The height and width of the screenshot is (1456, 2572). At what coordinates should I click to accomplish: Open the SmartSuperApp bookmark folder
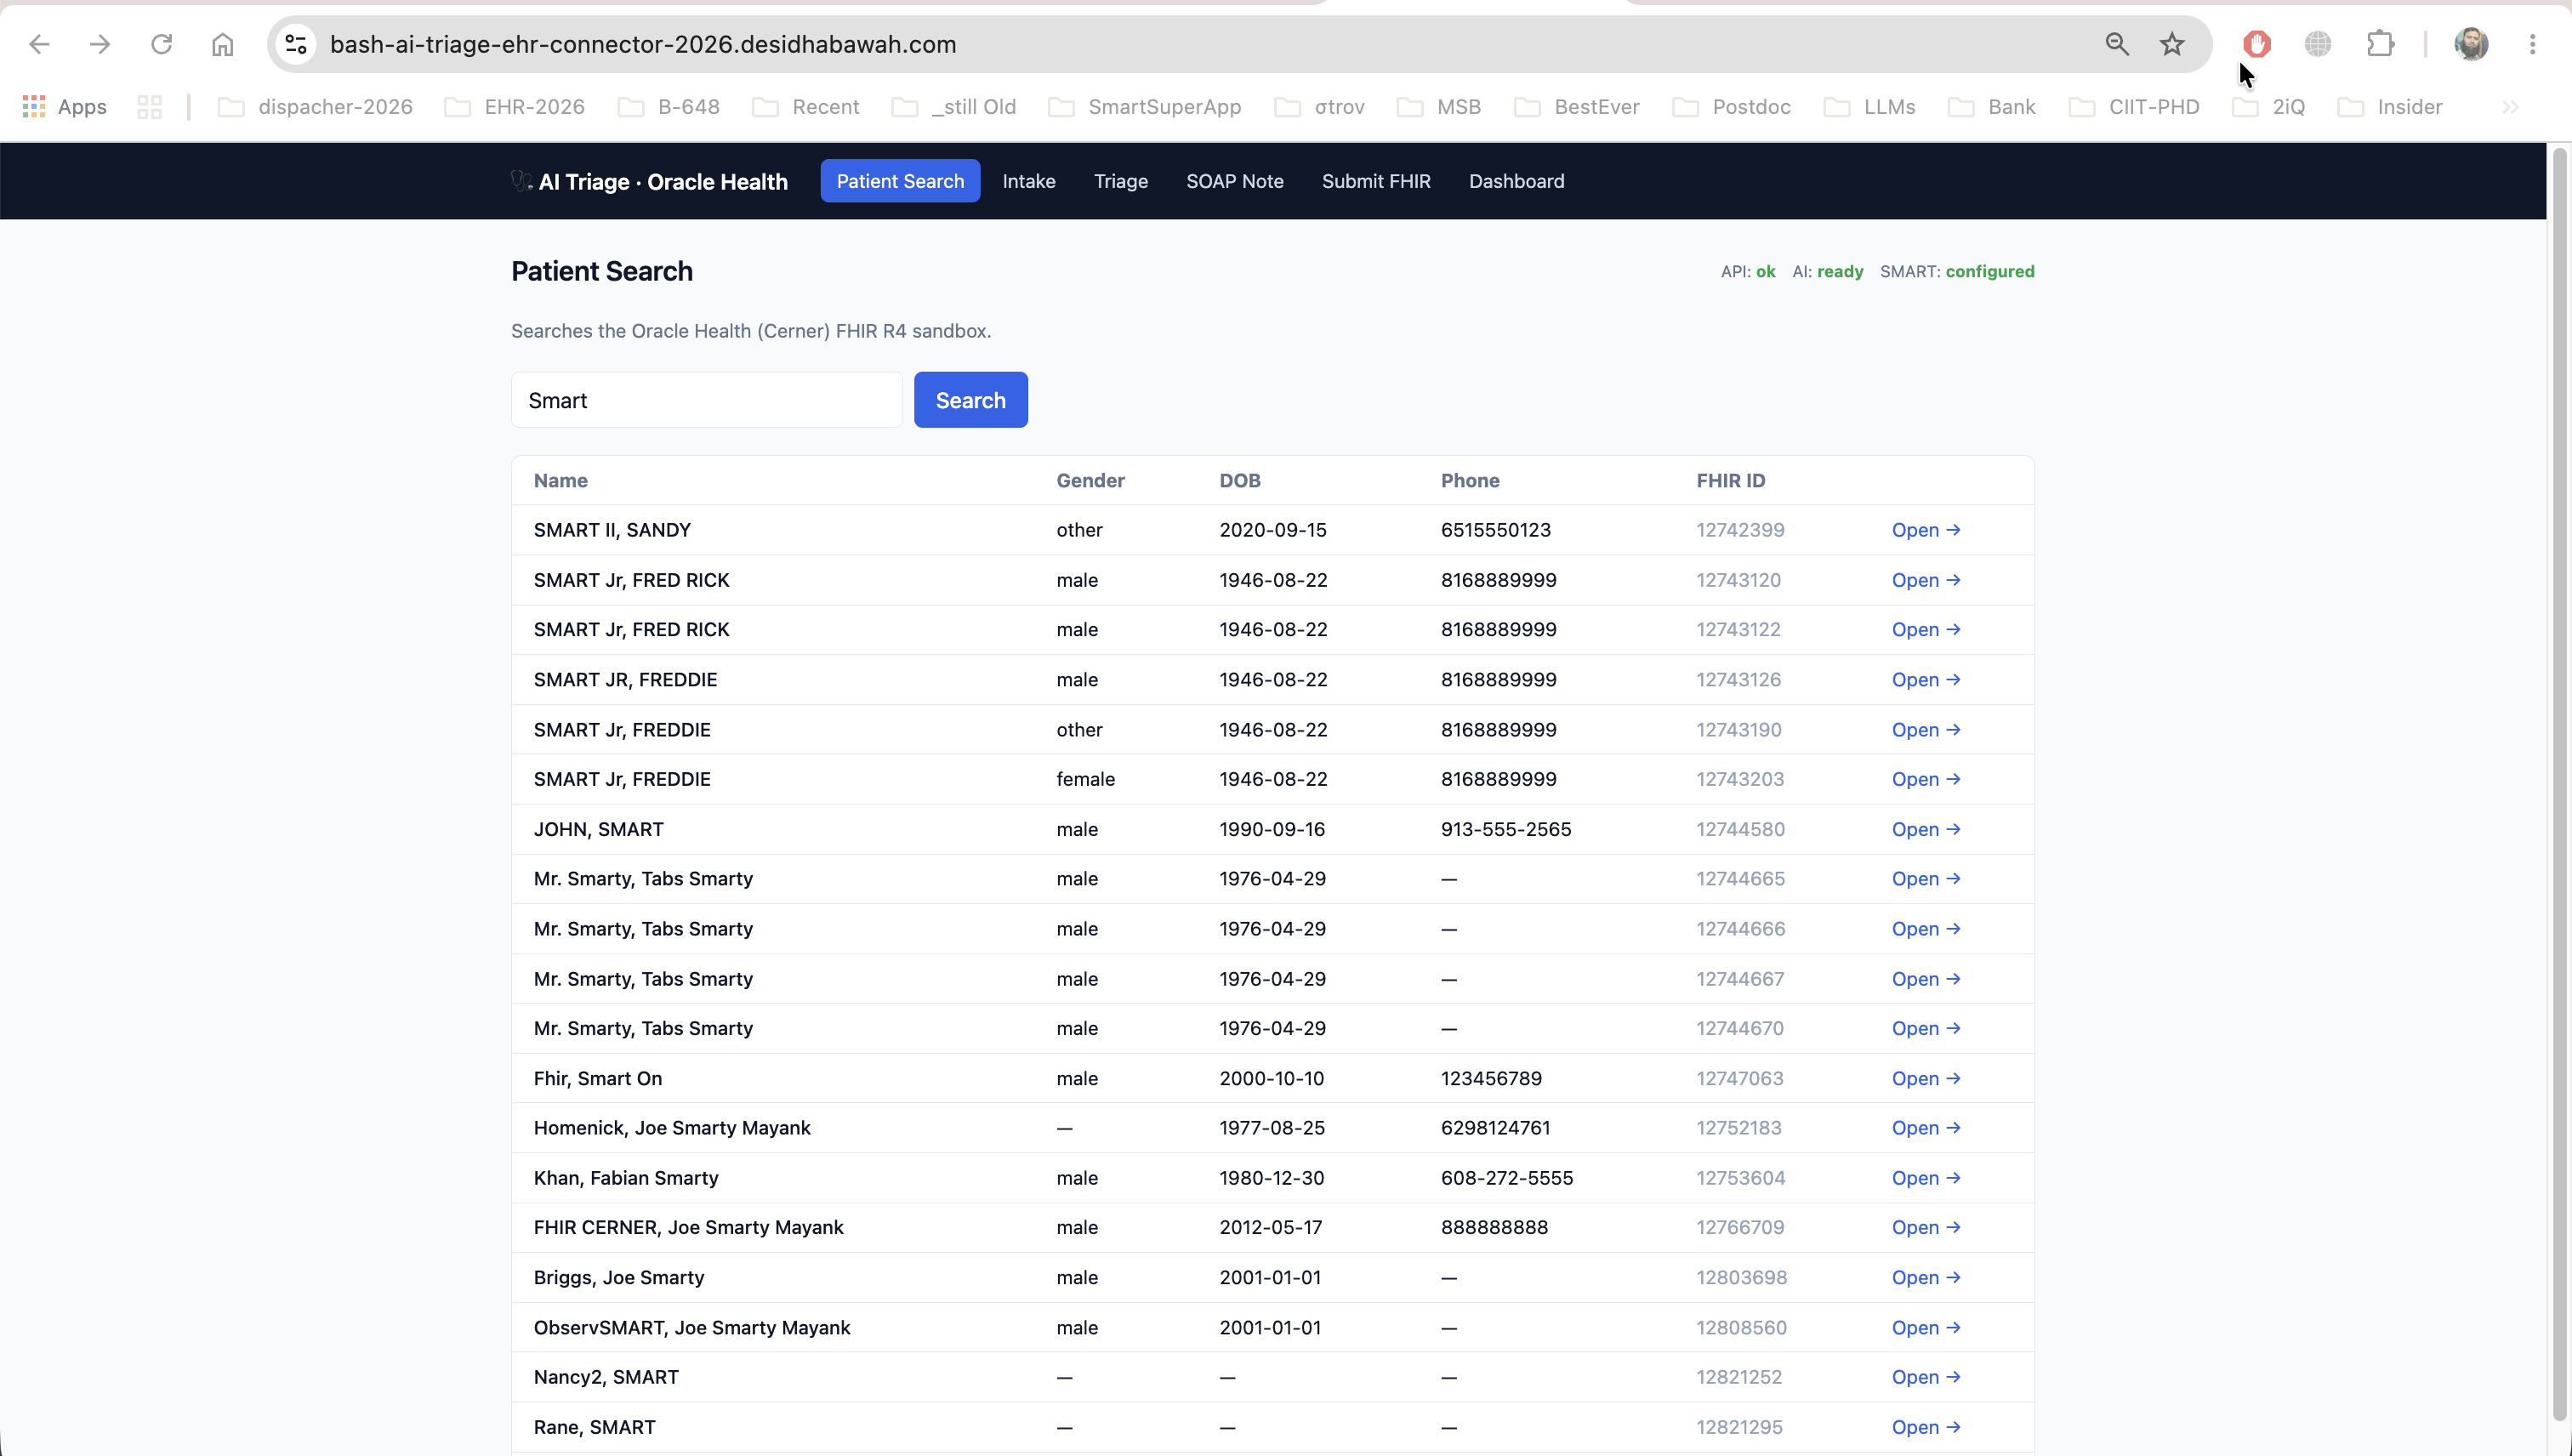(x=1145, y=107)
